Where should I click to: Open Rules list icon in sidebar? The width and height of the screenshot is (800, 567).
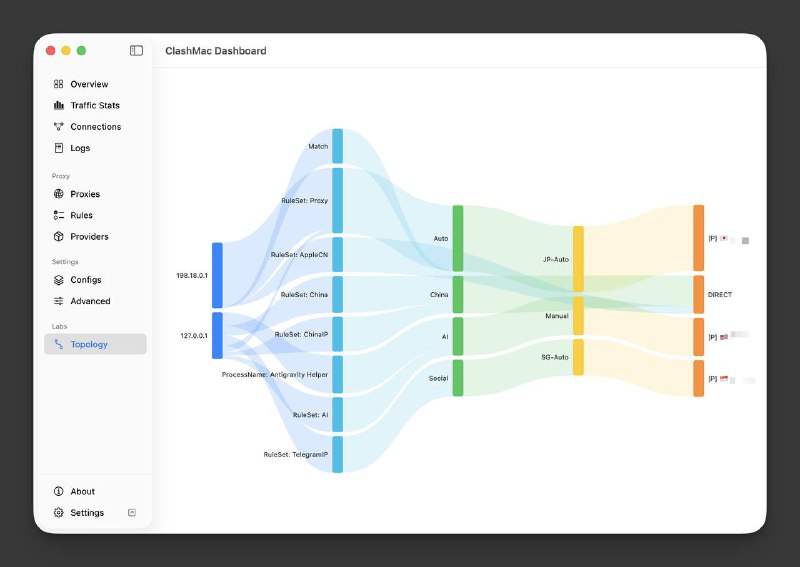tap(59, 215)
